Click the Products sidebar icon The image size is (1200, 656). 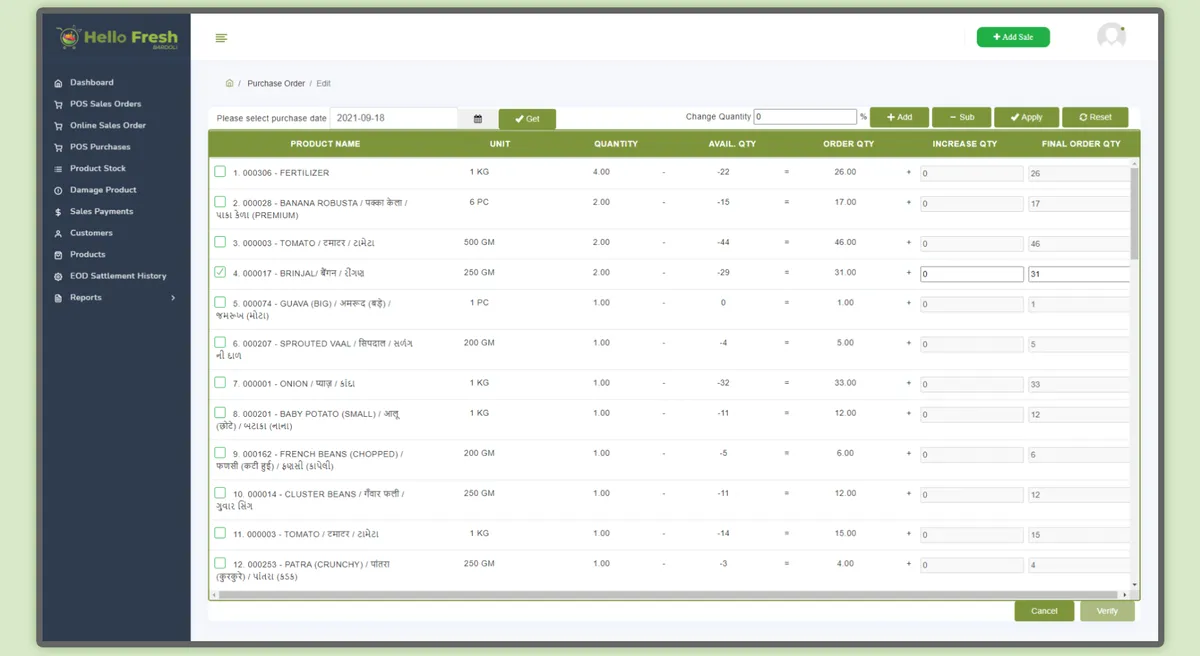59,255
